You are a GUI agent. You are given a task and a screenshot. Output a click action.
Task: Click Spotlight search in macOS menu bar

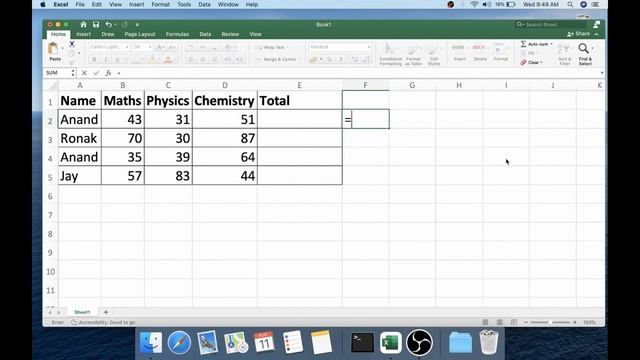(570, 4)
